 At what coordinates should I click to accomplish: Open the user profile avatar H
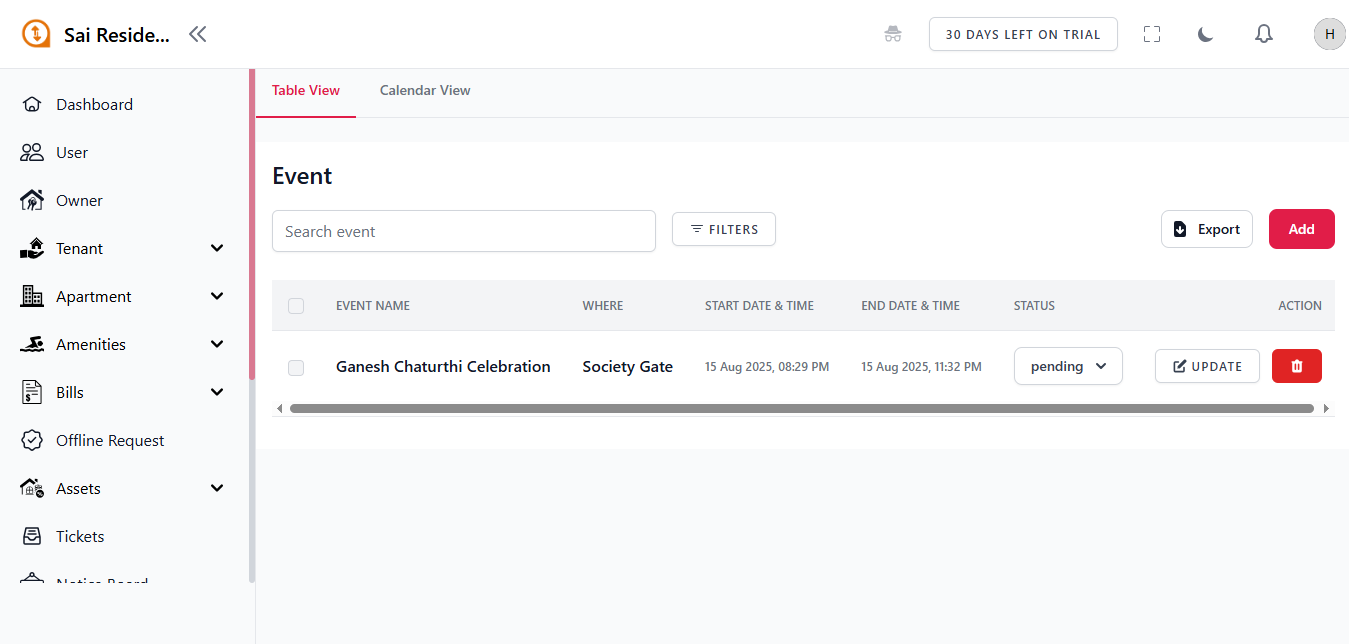coord(1329,34)
